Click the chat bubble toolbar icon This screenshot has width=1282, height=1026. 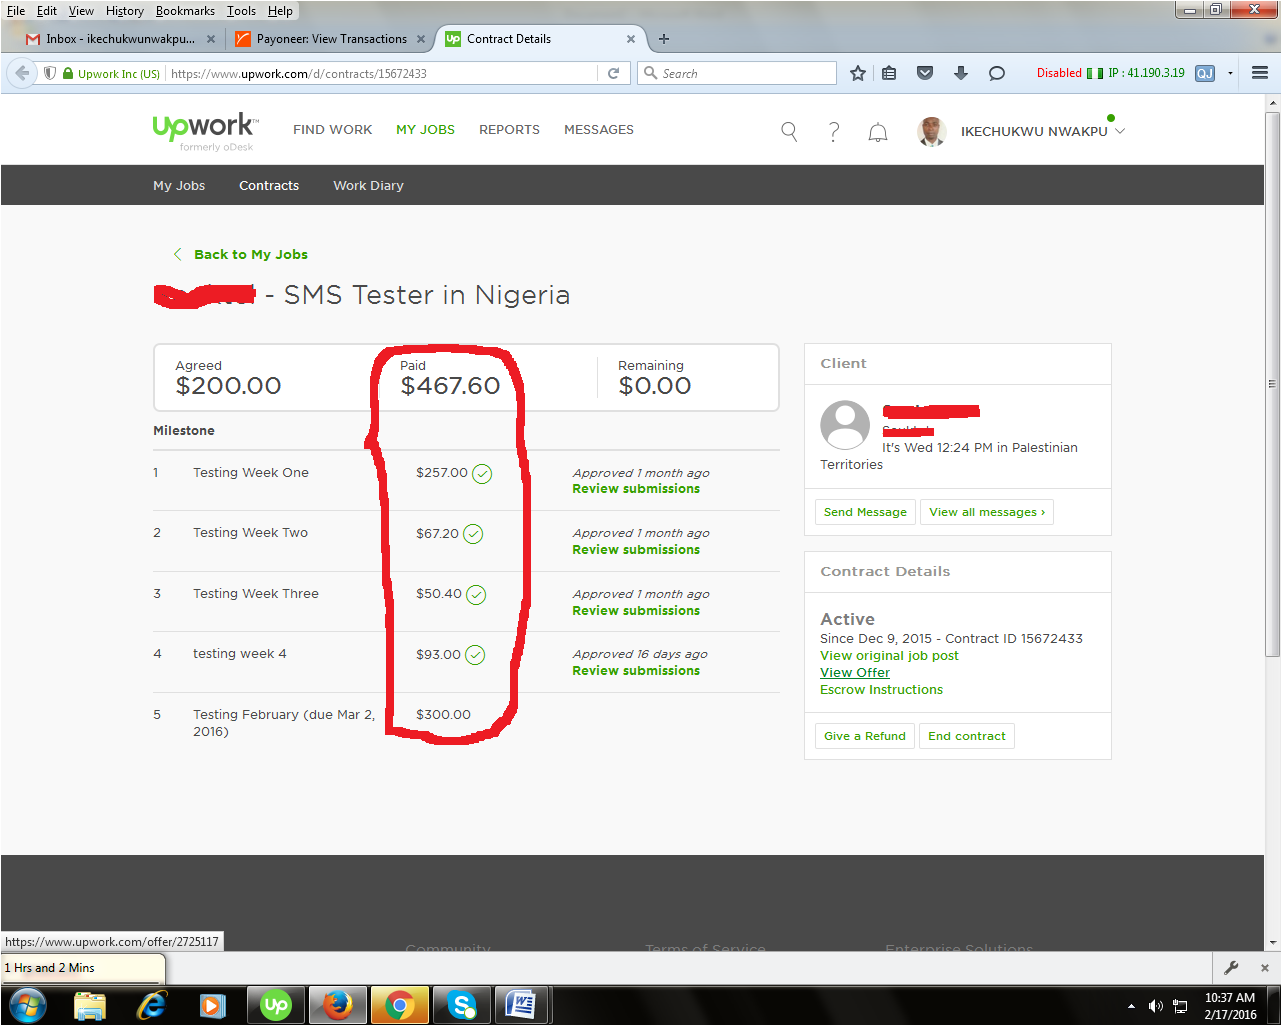point(997,73)
